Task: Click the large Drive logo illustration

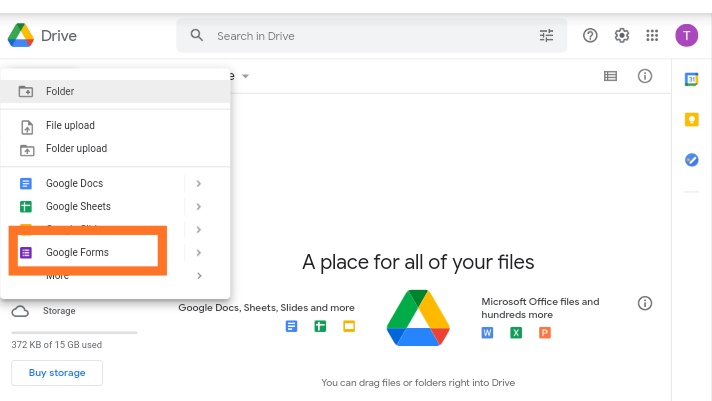Action: pyautogui.click(x=418, y=318)
